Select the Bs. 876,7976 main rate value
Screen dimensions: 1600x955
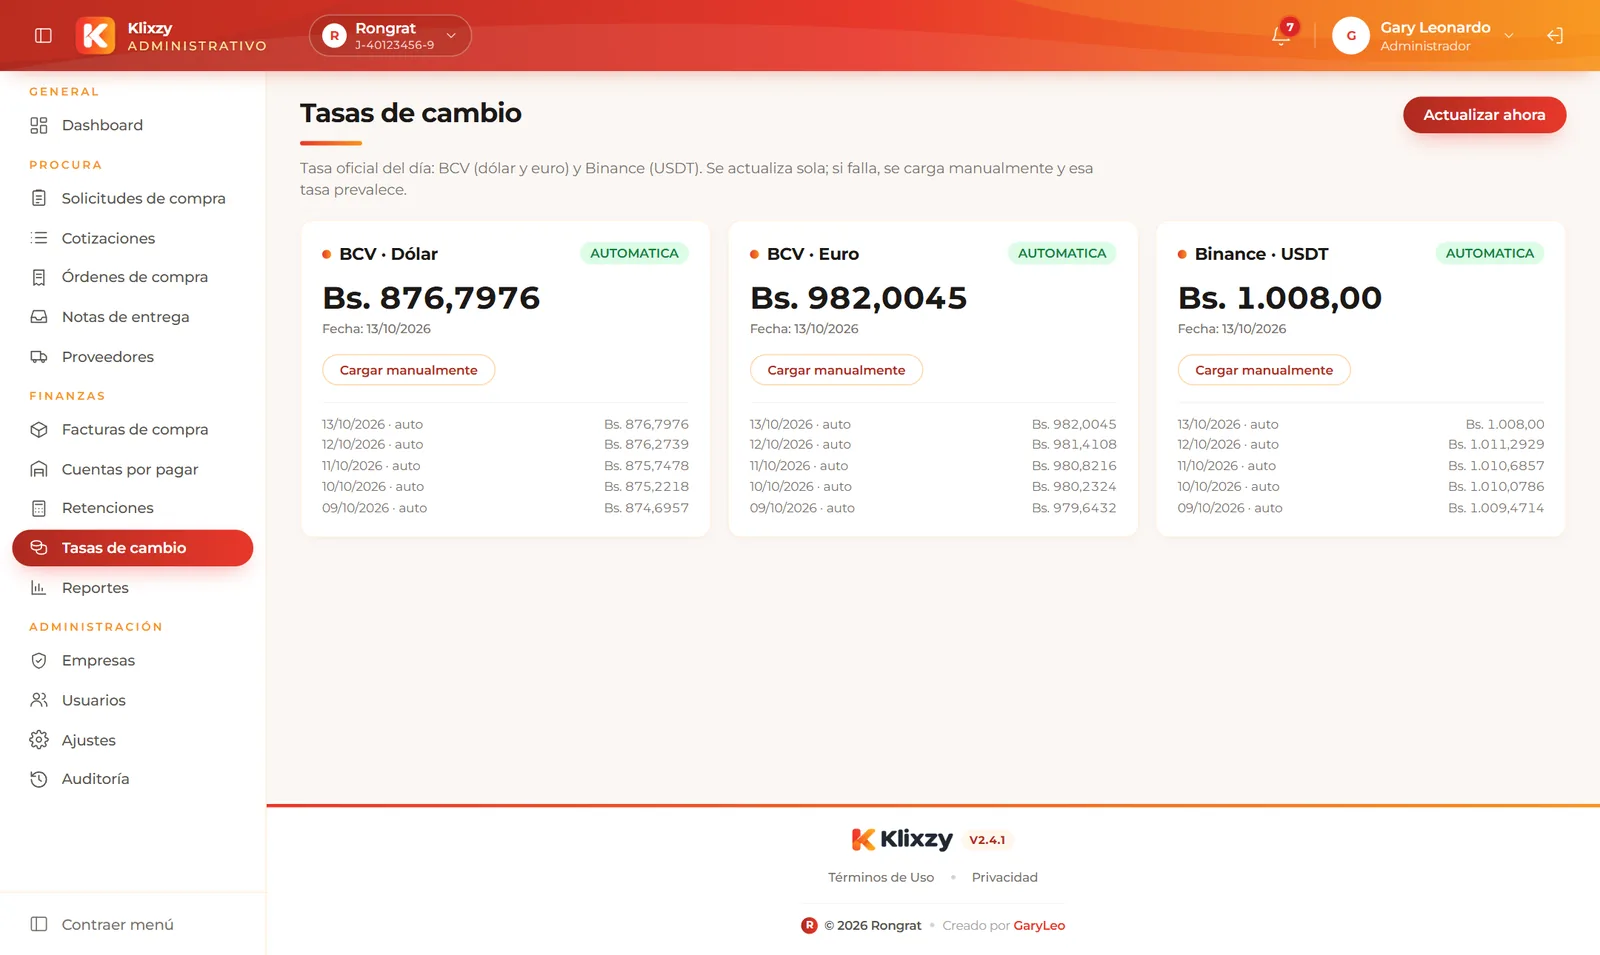pos(431,298)
